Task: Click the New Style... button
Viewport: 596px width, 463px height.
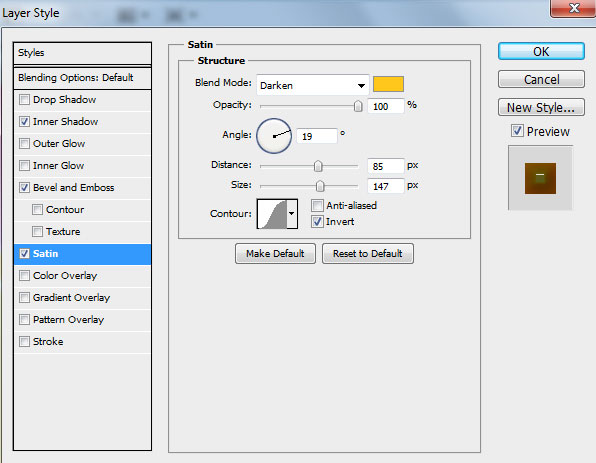Action: click(x=541, y=108)
